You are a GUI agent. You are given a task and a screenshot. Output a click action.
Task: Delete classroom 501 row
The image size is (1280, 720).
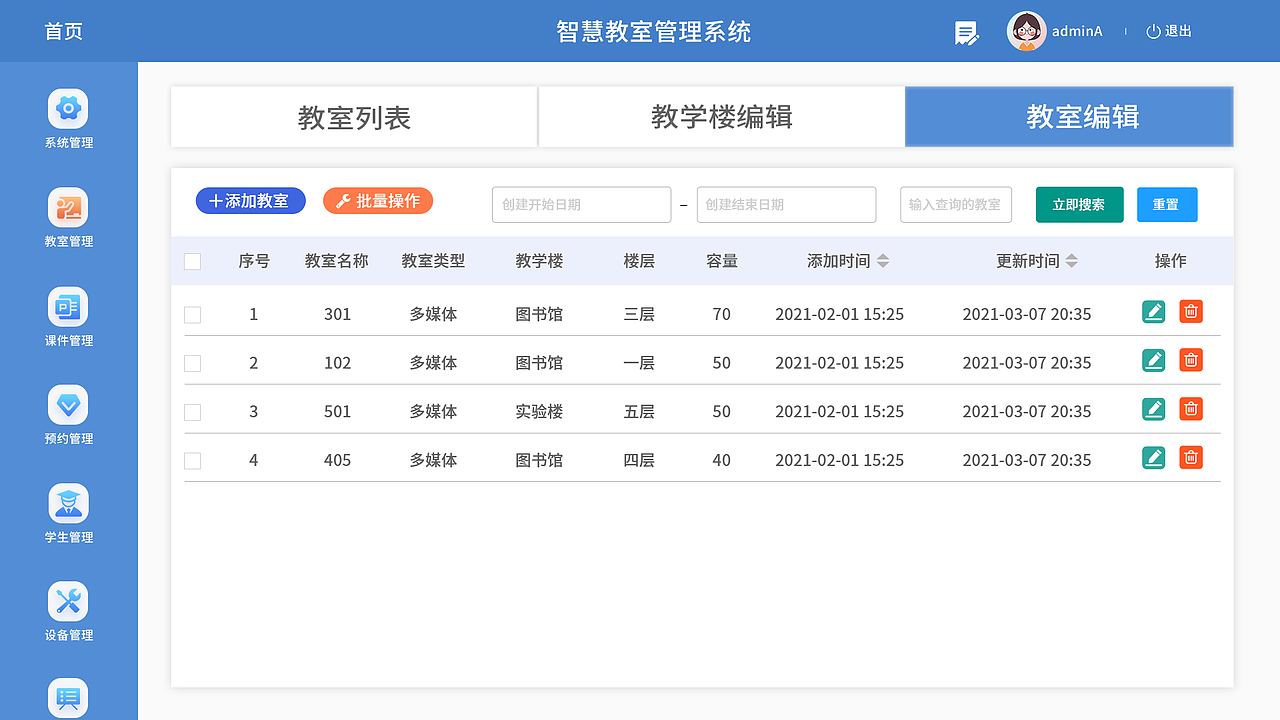pos(1191,408)
